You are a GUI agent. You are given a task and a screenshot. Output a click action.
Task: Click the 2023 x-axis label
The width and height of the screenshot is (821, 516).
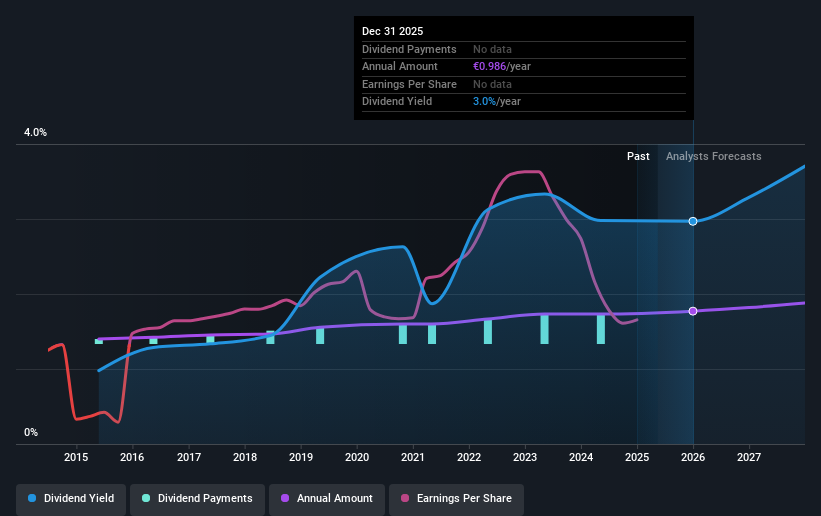[x=525, y=457]
